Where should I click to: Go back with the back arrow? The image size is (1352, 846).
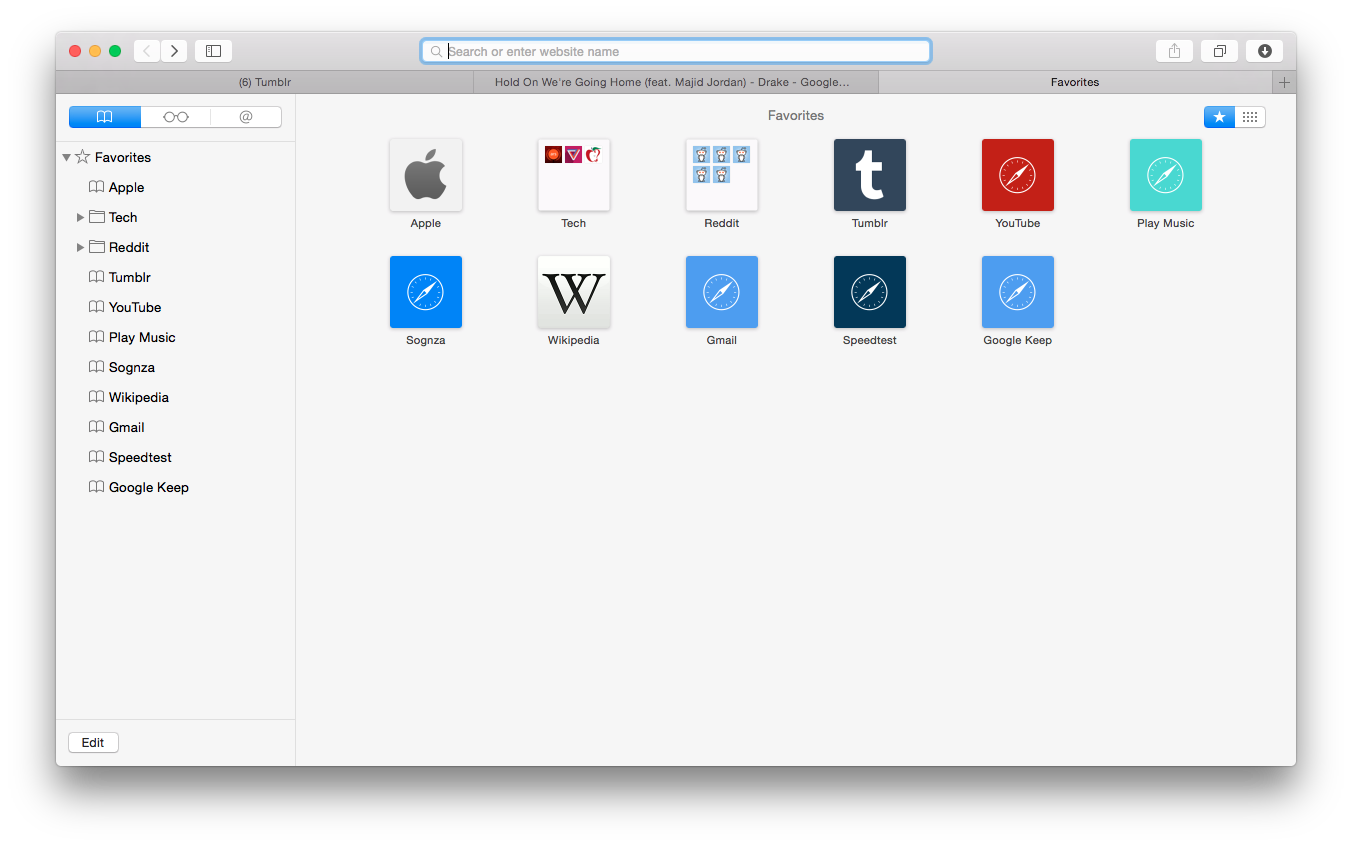click(147, 51)
